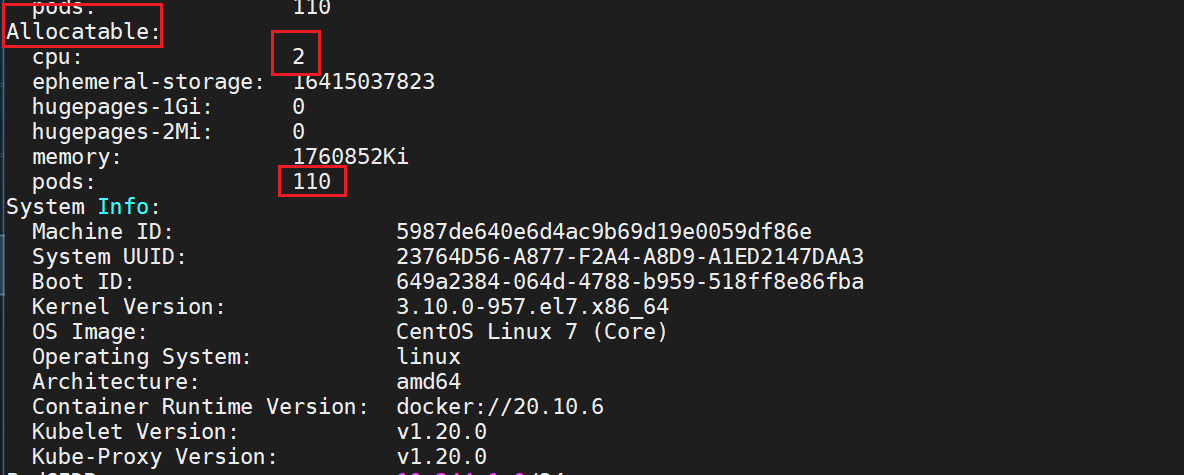Select the Boot ID value
This screenshot has width=1184, height=475.
pyautogui.click(x=630, y=282)
